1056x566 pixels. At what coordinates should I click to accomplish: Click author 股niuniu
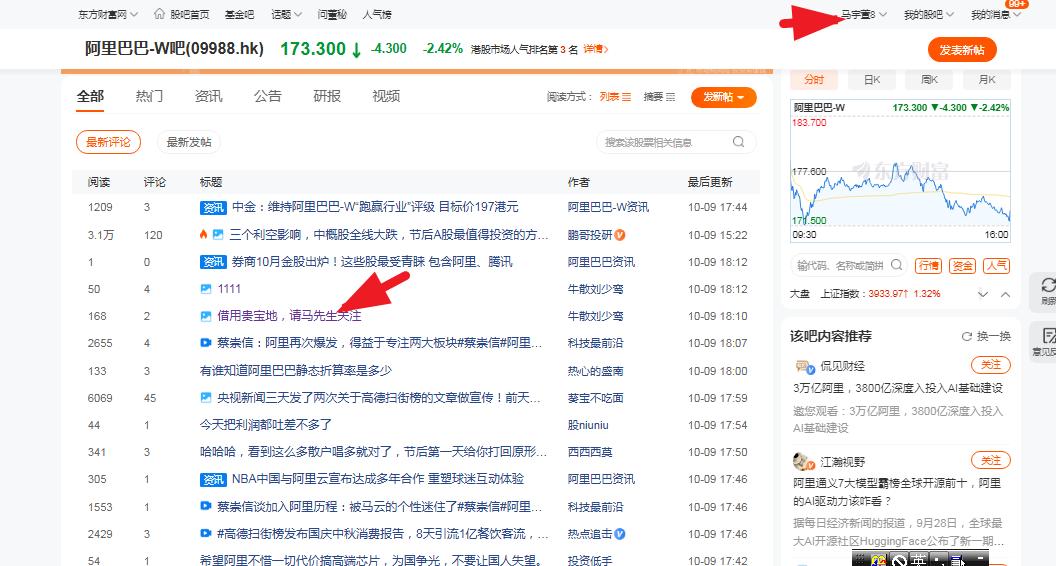(x=588, y=425)
